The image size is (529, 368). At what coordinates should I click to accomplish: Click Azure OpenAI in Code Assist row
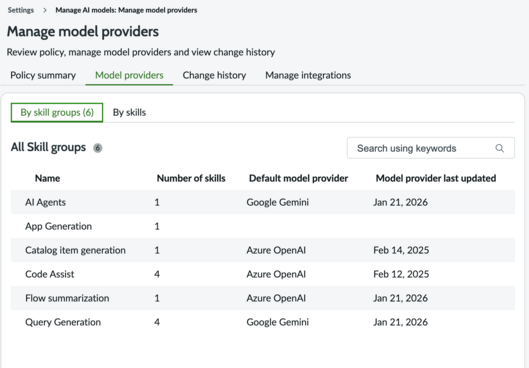click(x=276, y=274)
